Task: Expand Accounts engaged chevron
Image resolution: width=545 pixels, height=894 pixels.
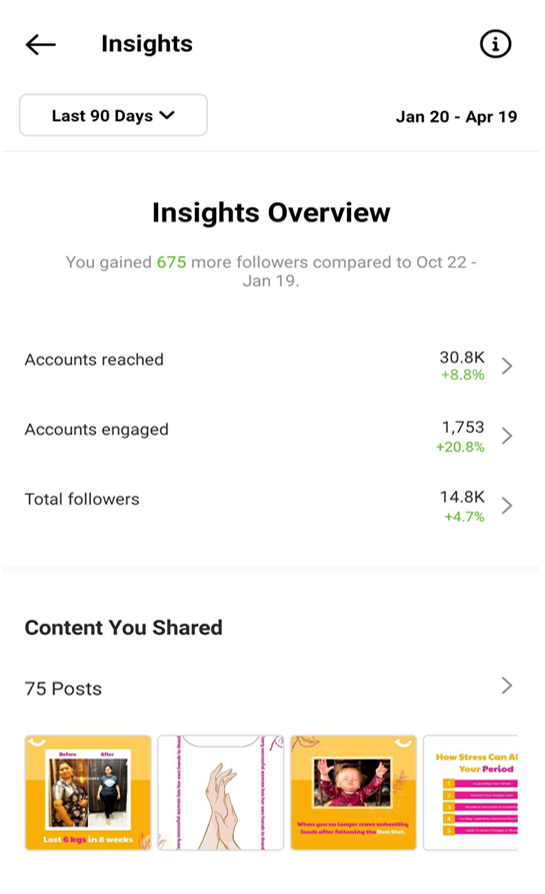Action: 506,436
